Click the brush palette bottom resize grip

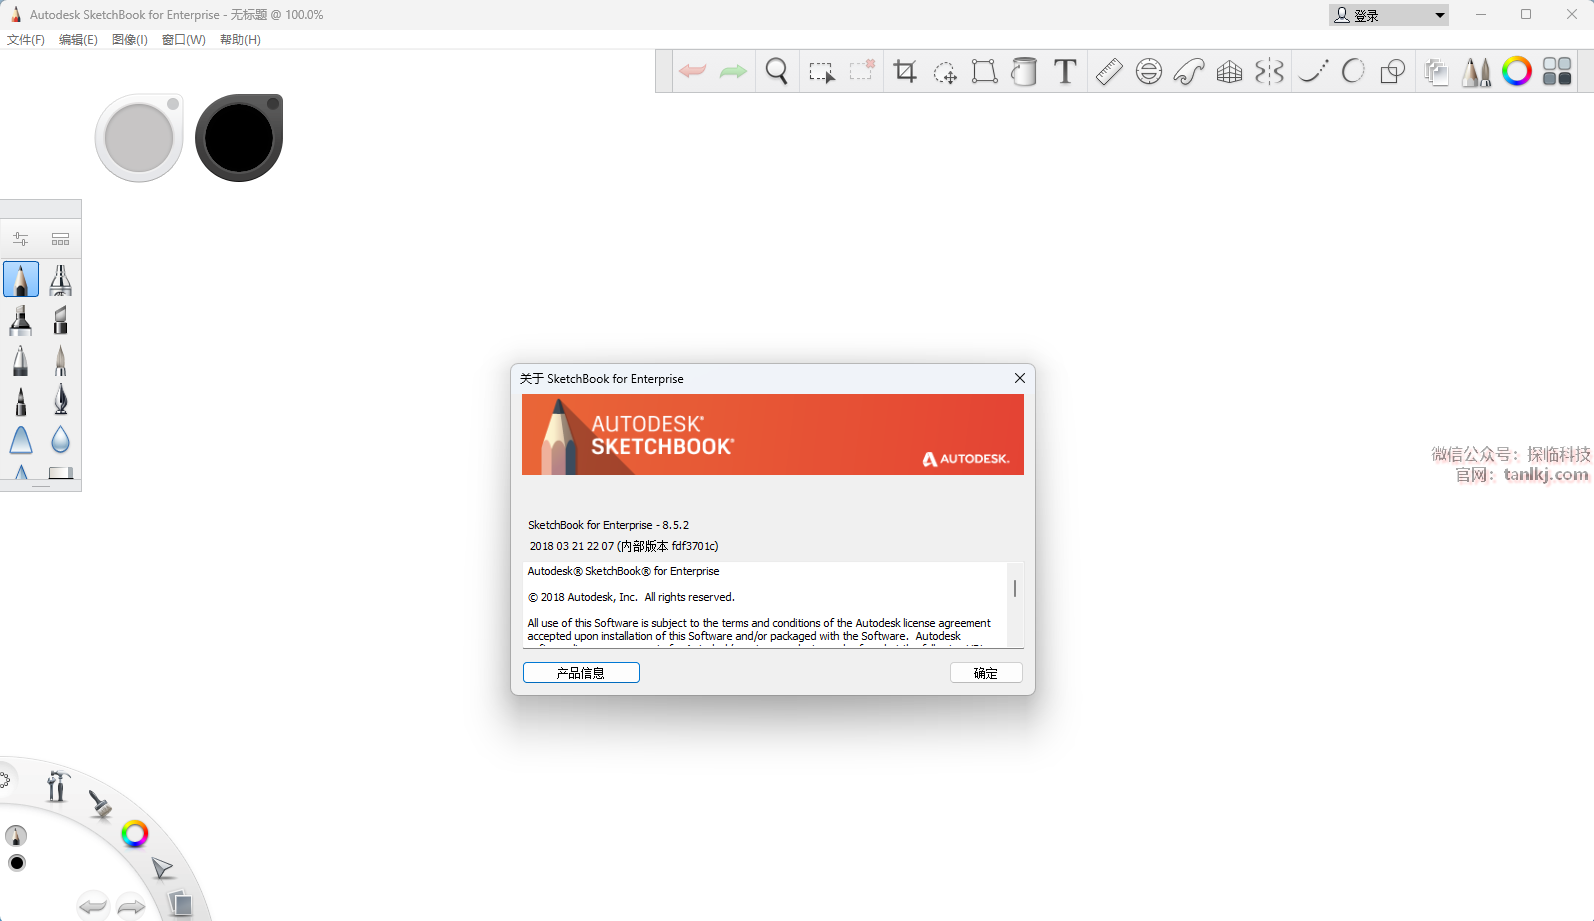point(41,486)
